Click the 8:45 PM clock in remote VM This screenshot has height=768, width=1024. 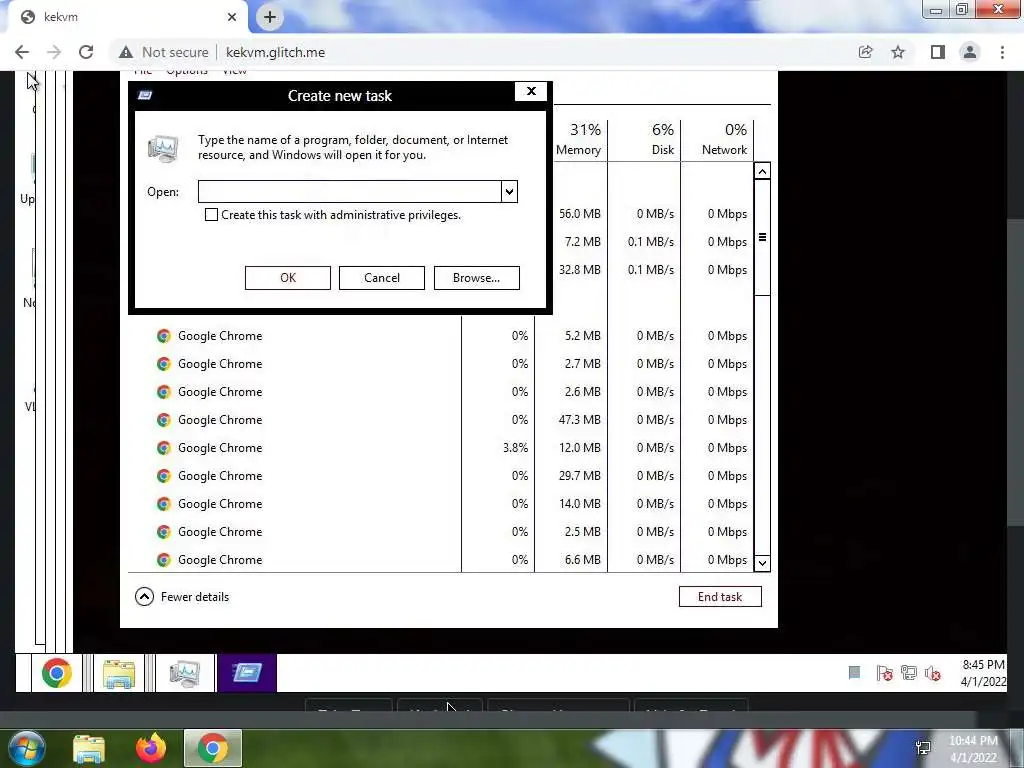coord(984,673)
